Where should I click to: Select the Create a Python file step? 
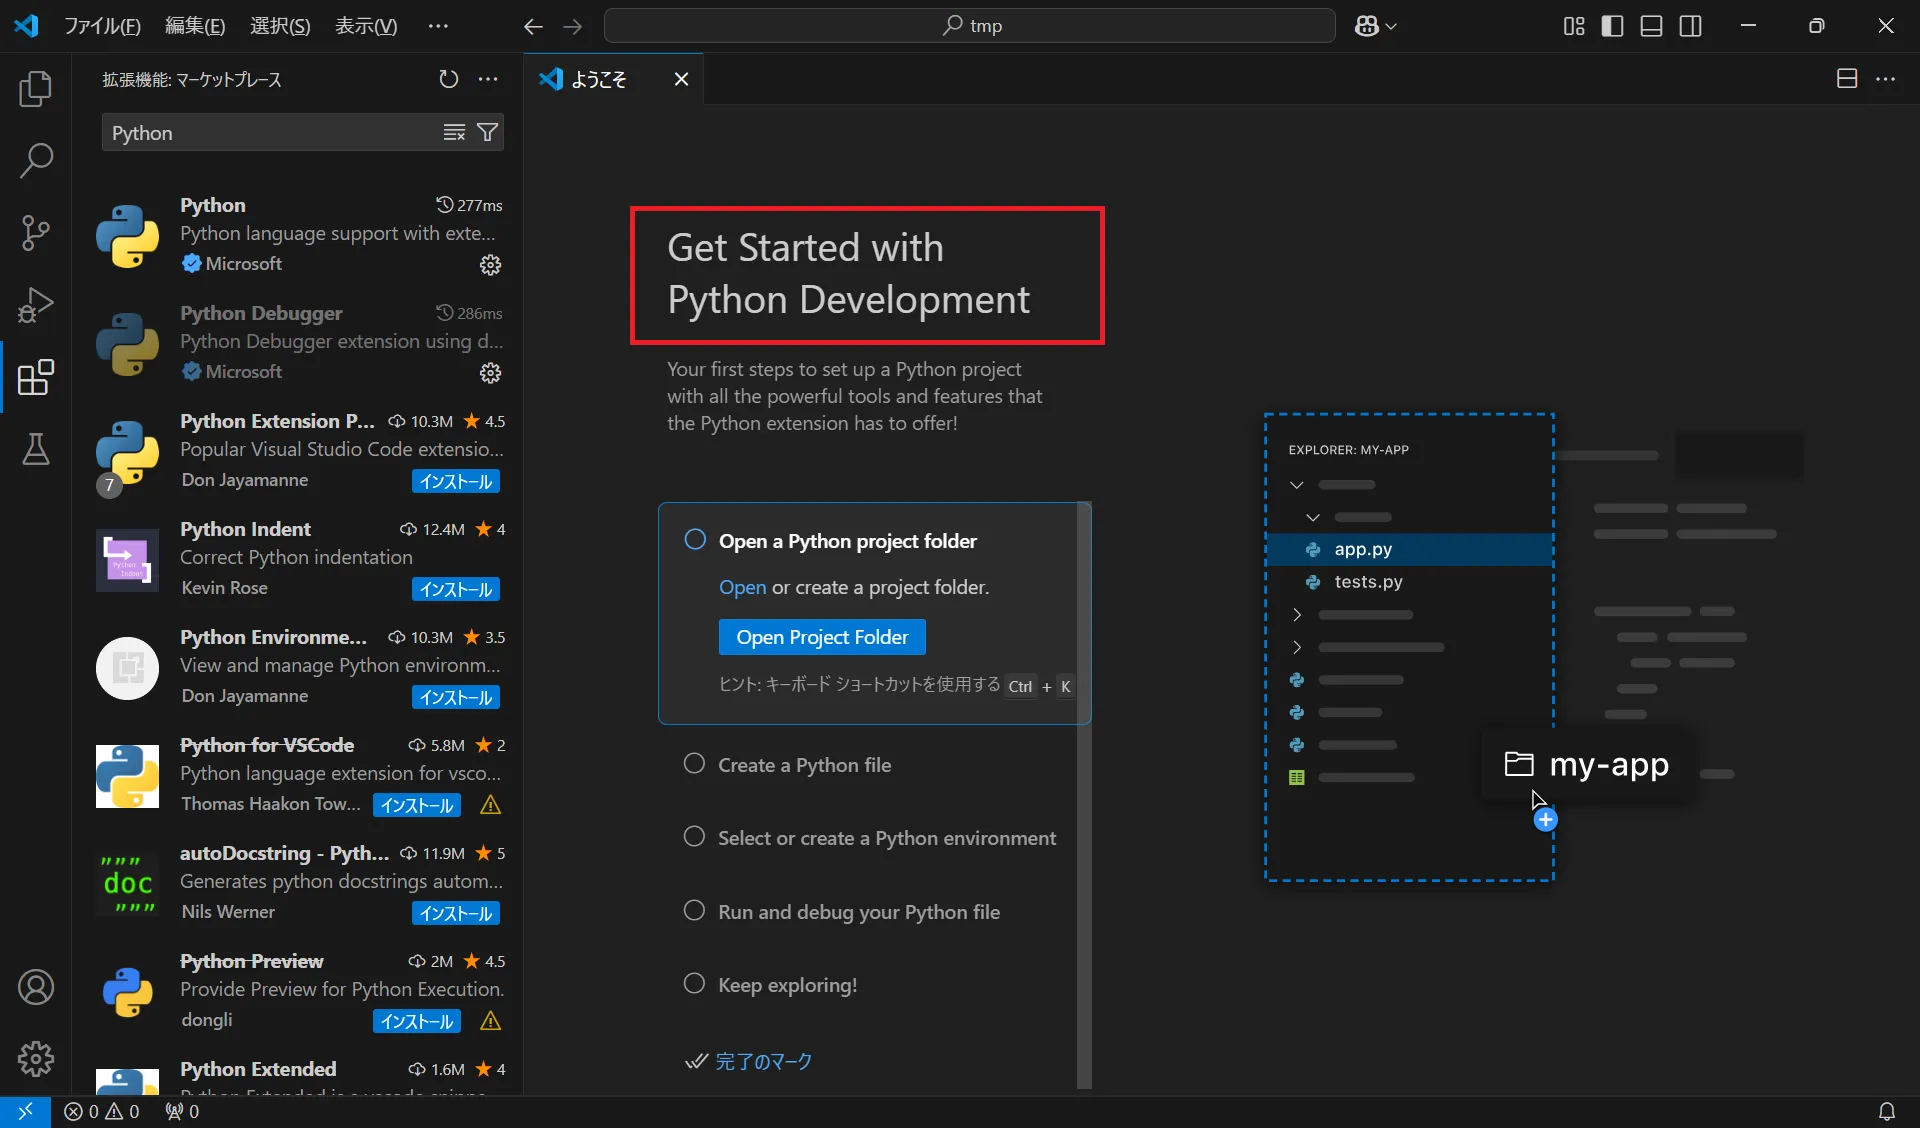point(804,765)
